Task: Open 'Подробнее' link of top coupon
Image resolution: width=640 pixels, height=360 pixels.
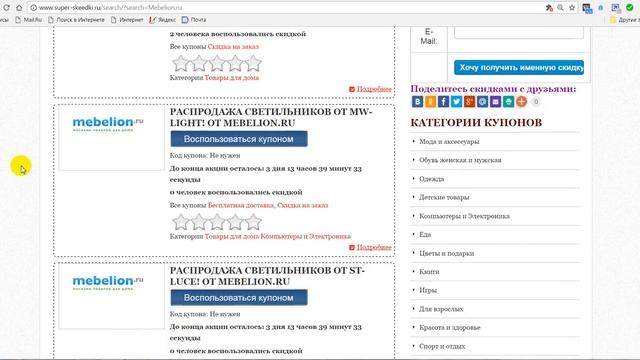Action: pyautogui.click(x=374, y=89)
